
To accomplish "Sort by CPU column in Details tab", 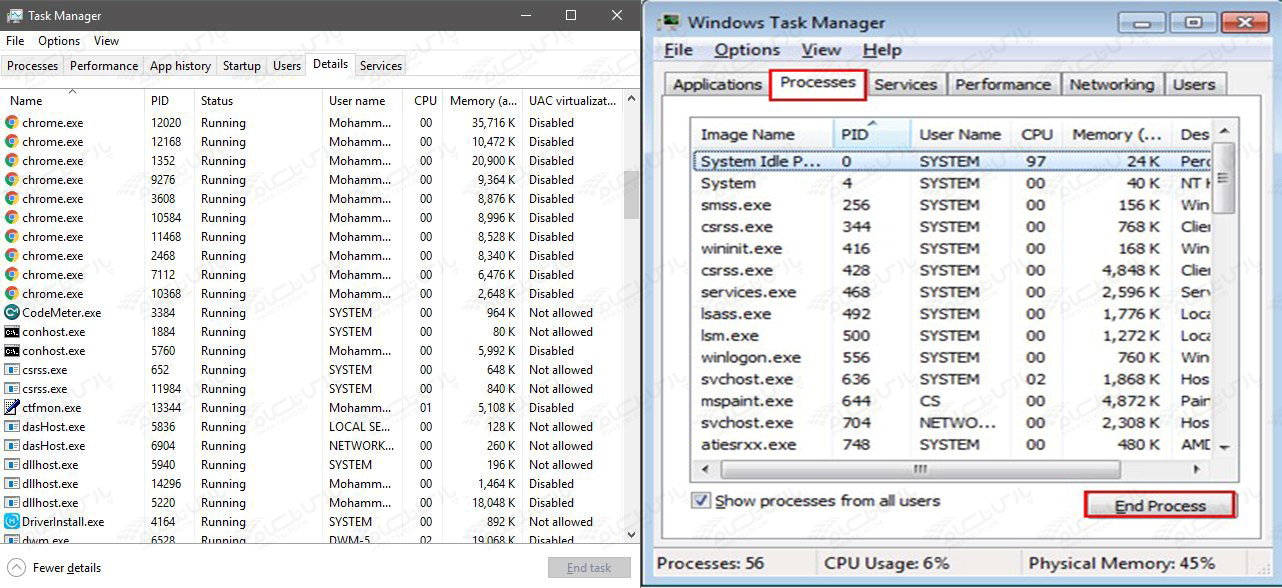I will [x=425, y=100].
